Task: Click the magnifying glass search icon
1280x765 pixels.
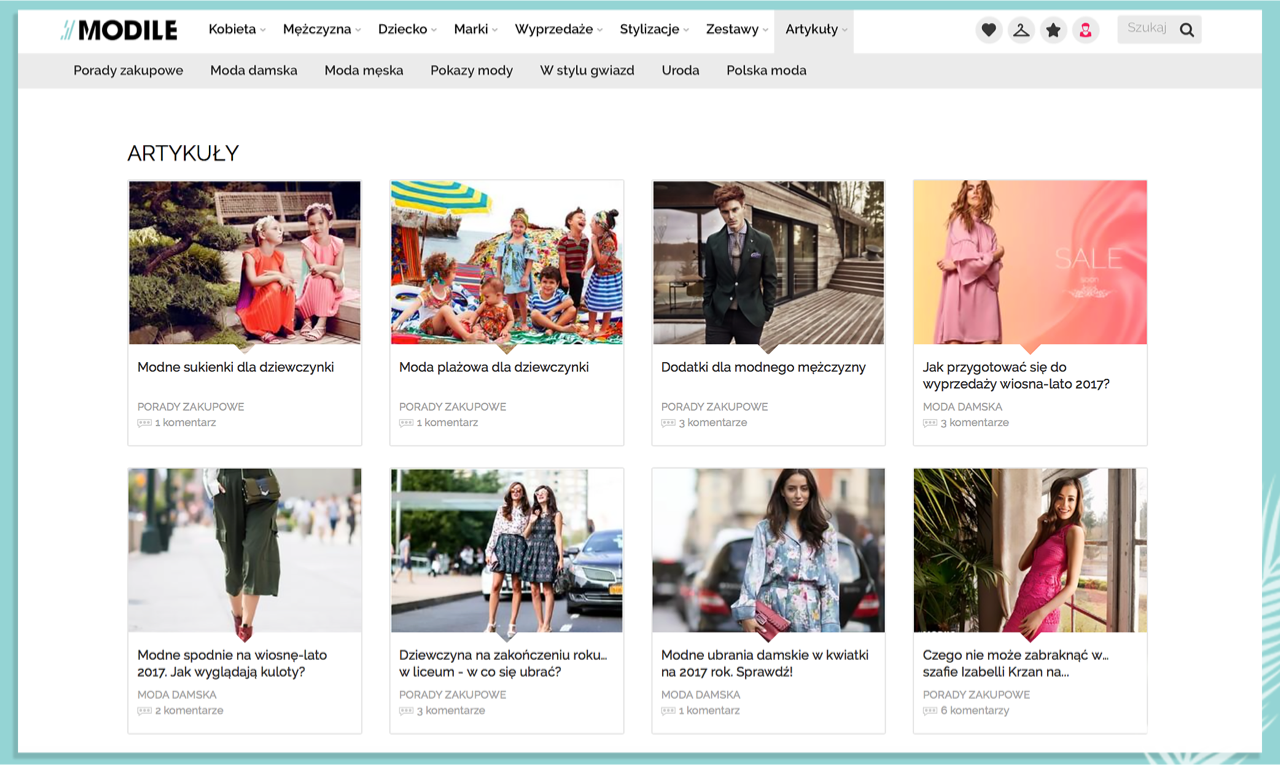Action: tap(1187, 30)
